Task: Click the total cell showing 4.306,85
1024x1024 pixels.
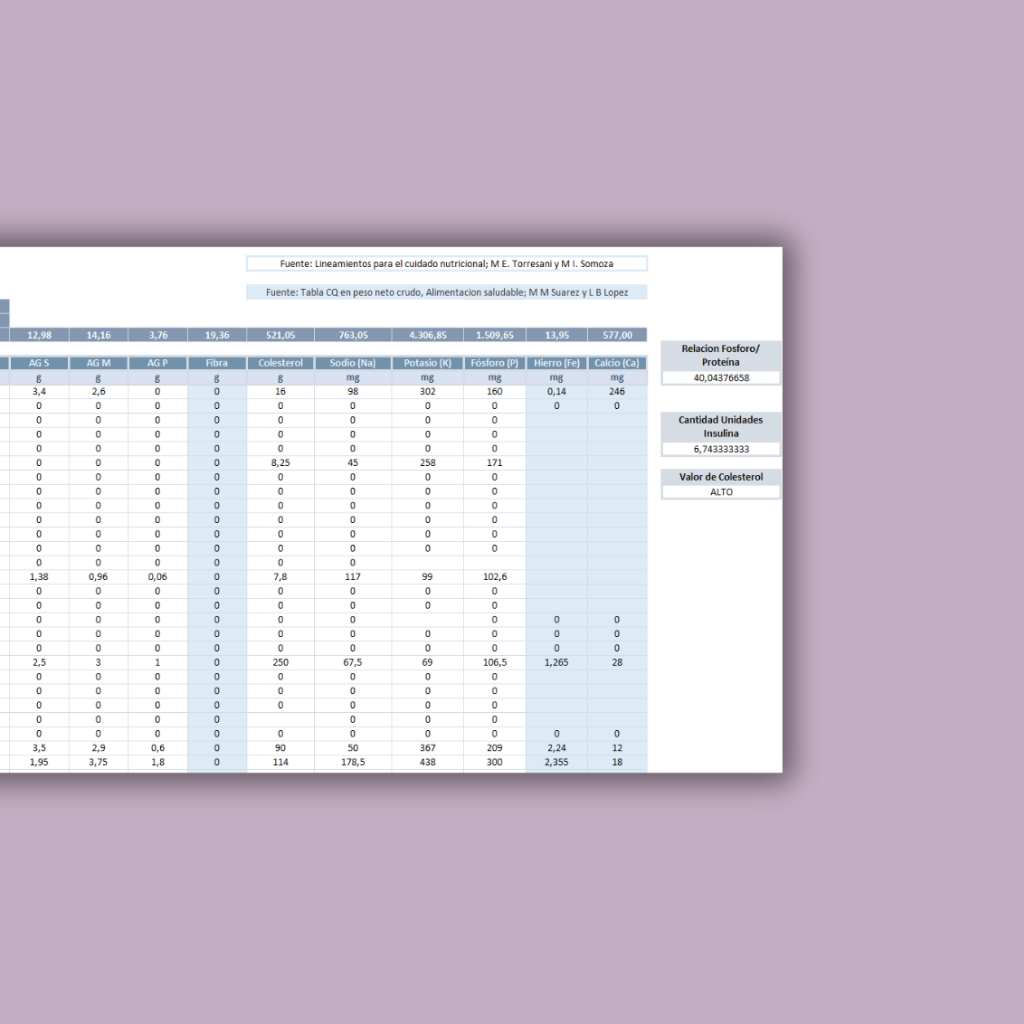Action: coord(427,335)
